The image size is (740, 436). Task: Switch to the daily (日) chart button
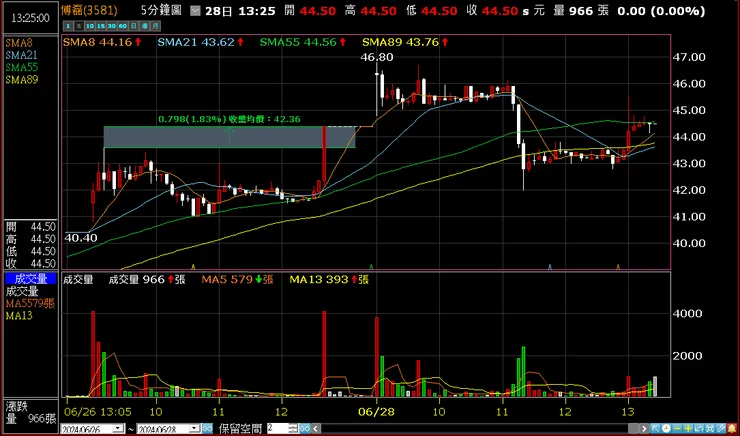tap(134, 26)
